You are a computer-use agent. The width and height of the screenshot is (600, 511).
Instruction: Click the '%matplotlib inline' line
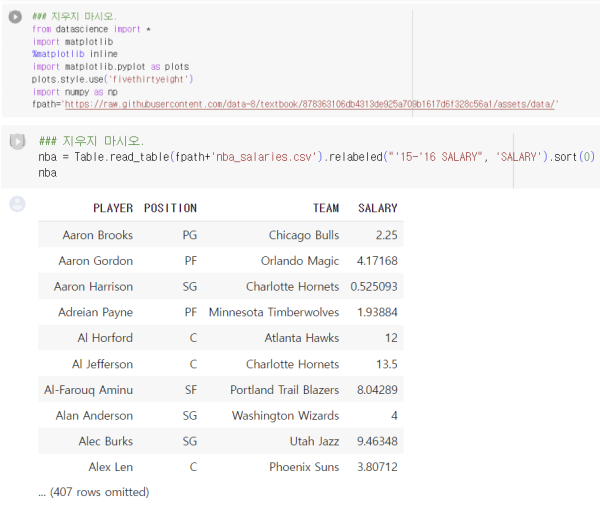[75, 54]
